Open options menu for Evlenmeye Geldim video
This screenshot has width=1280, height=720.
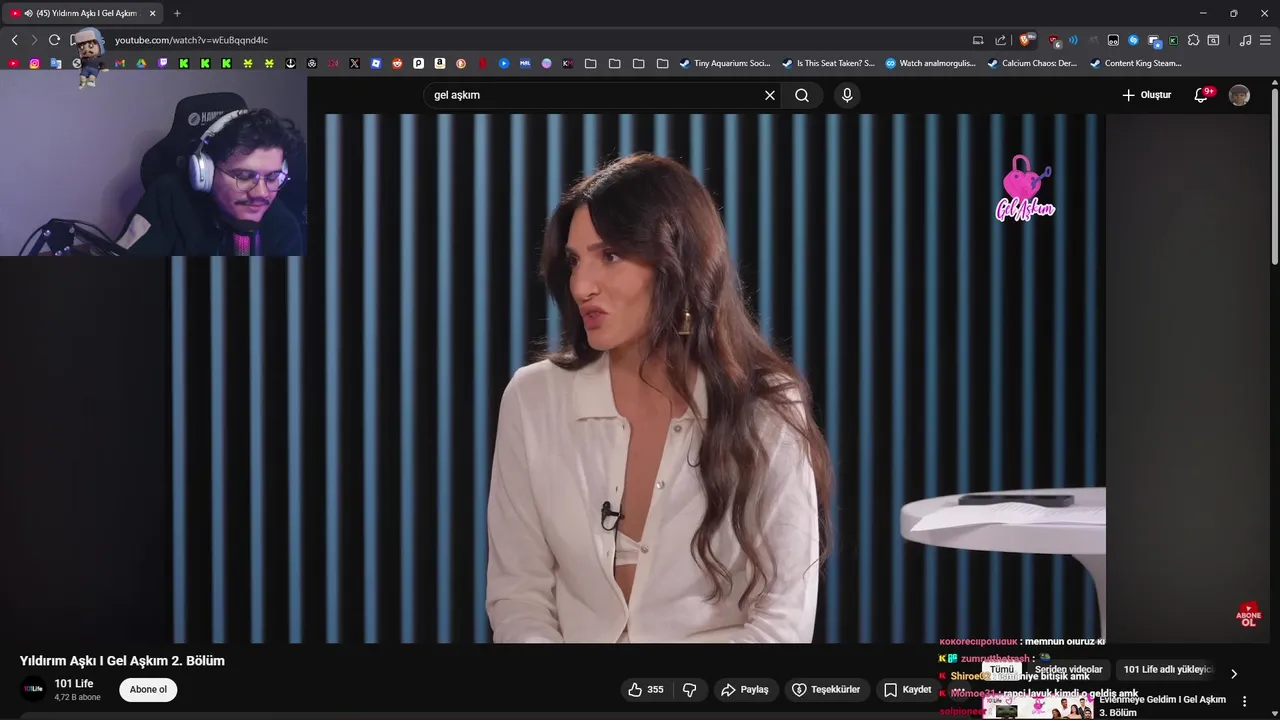pos(1245,701)
